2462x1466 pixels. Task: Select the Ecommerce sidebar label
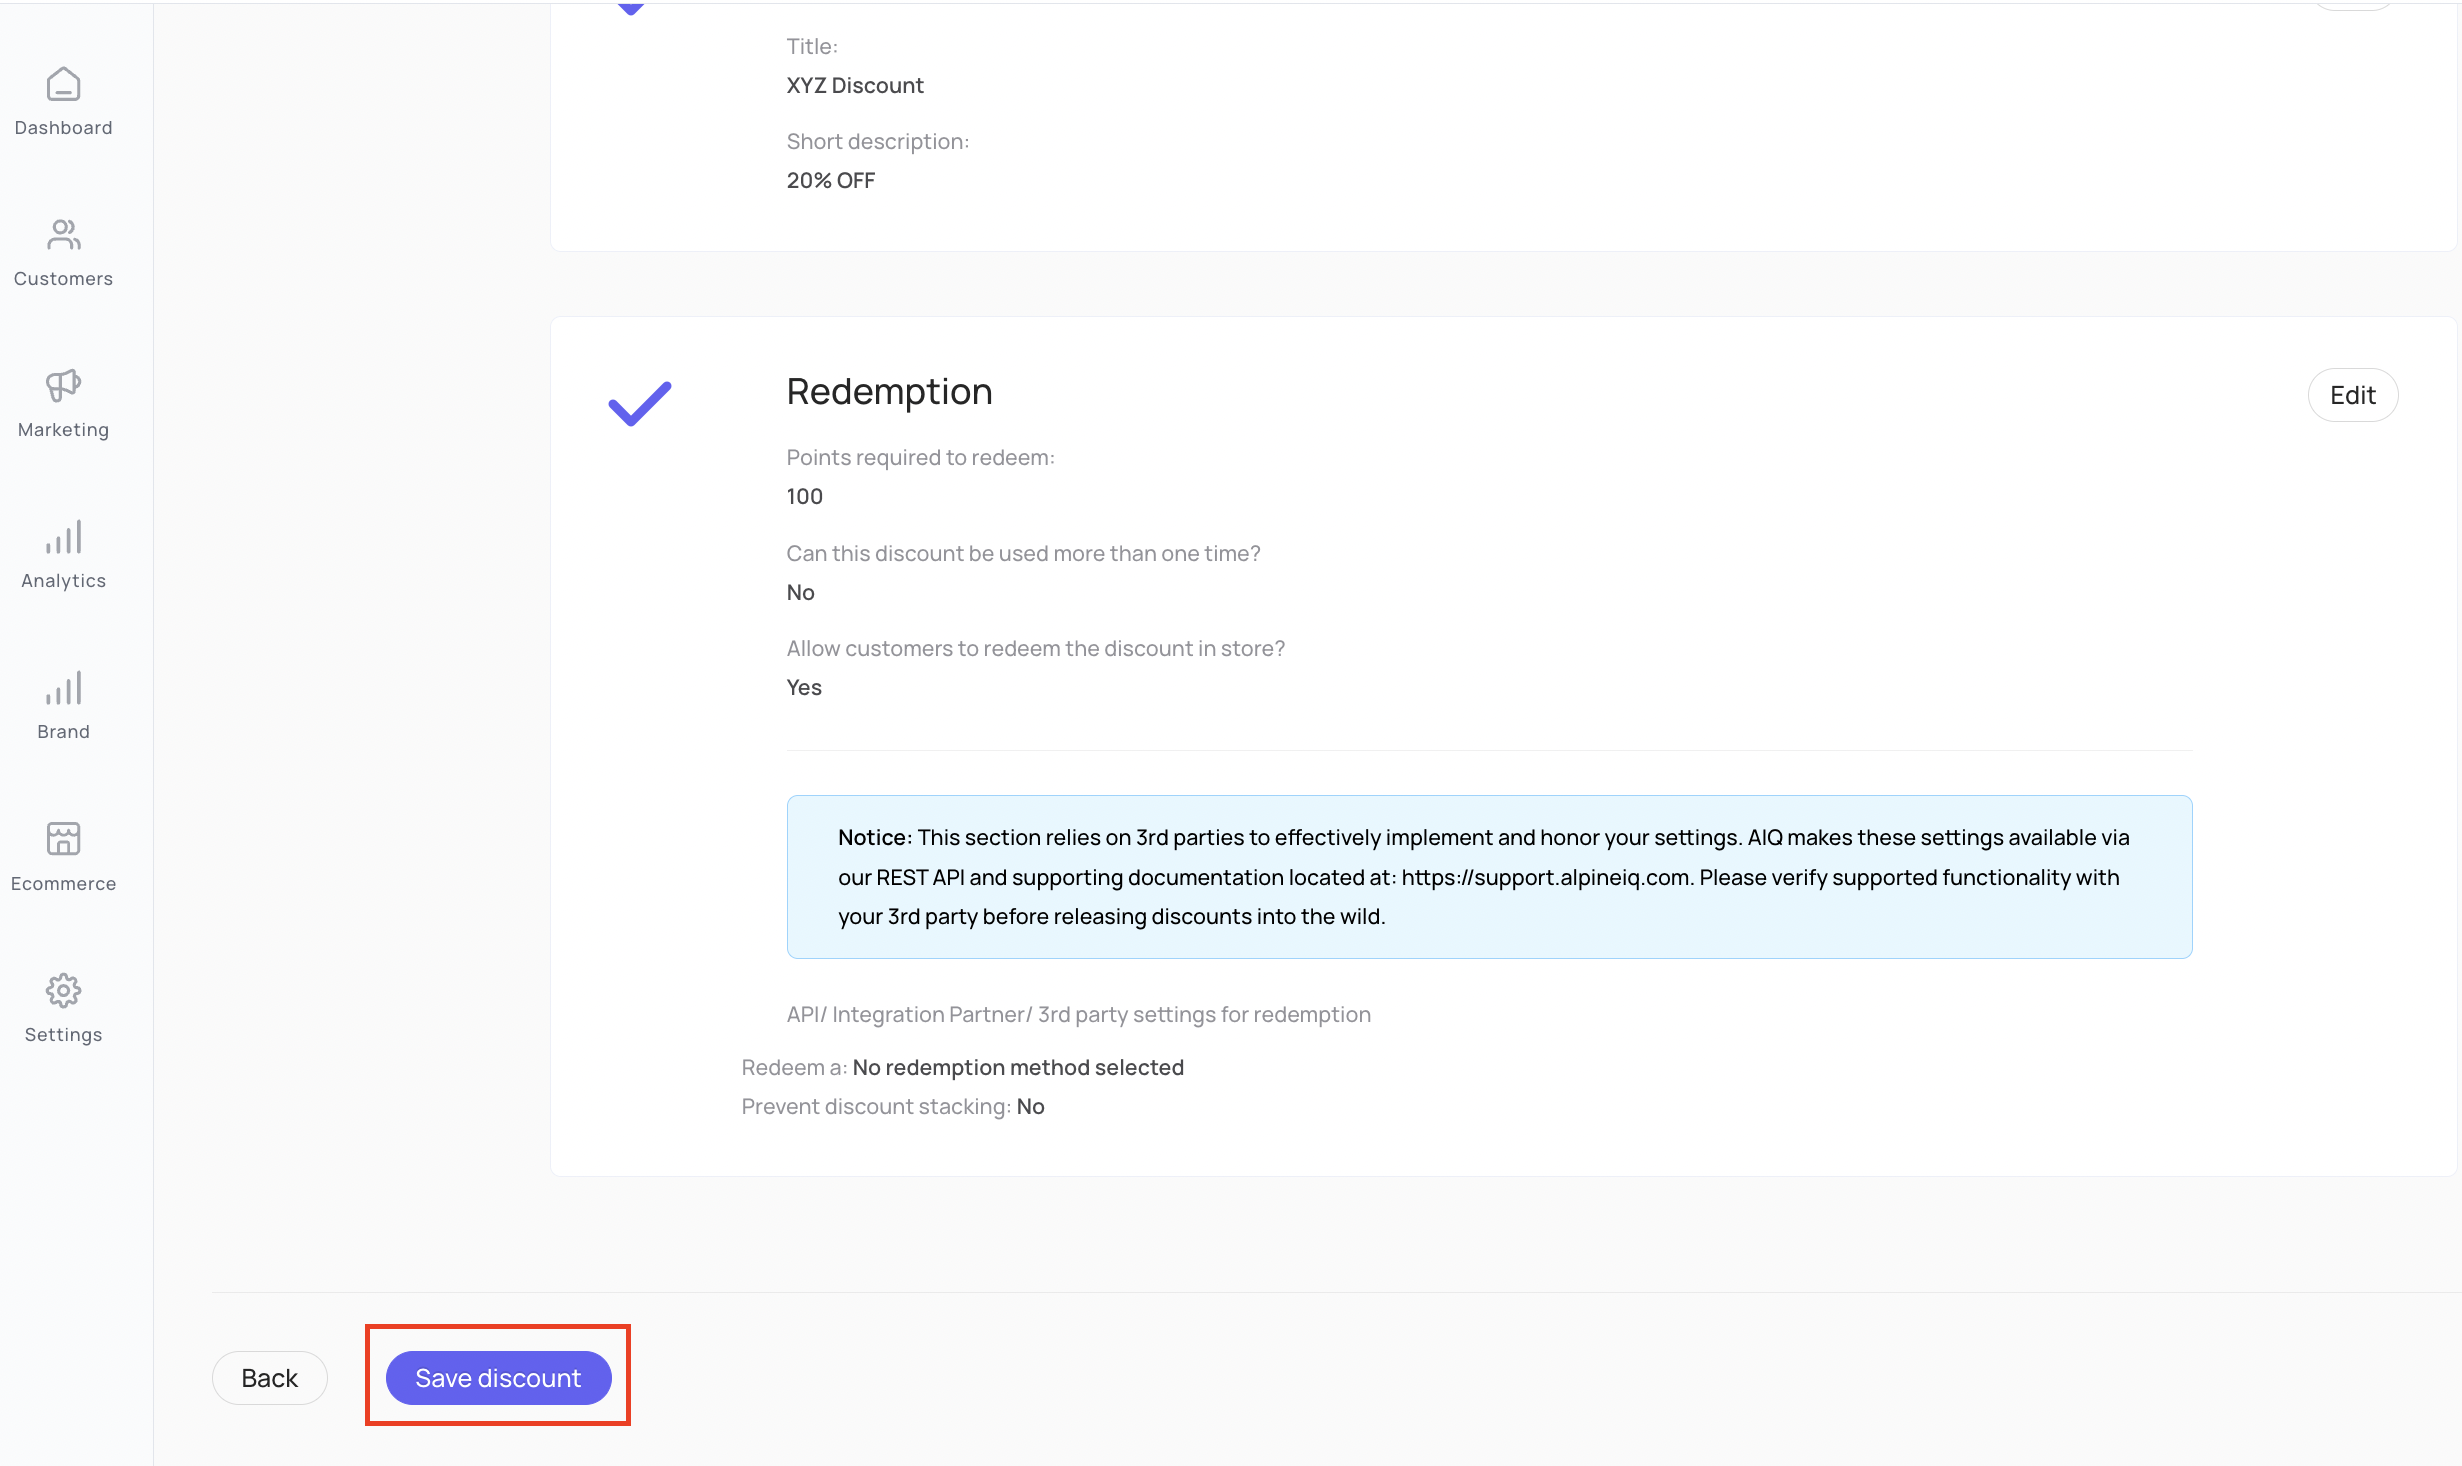click(x=63, y=884)
